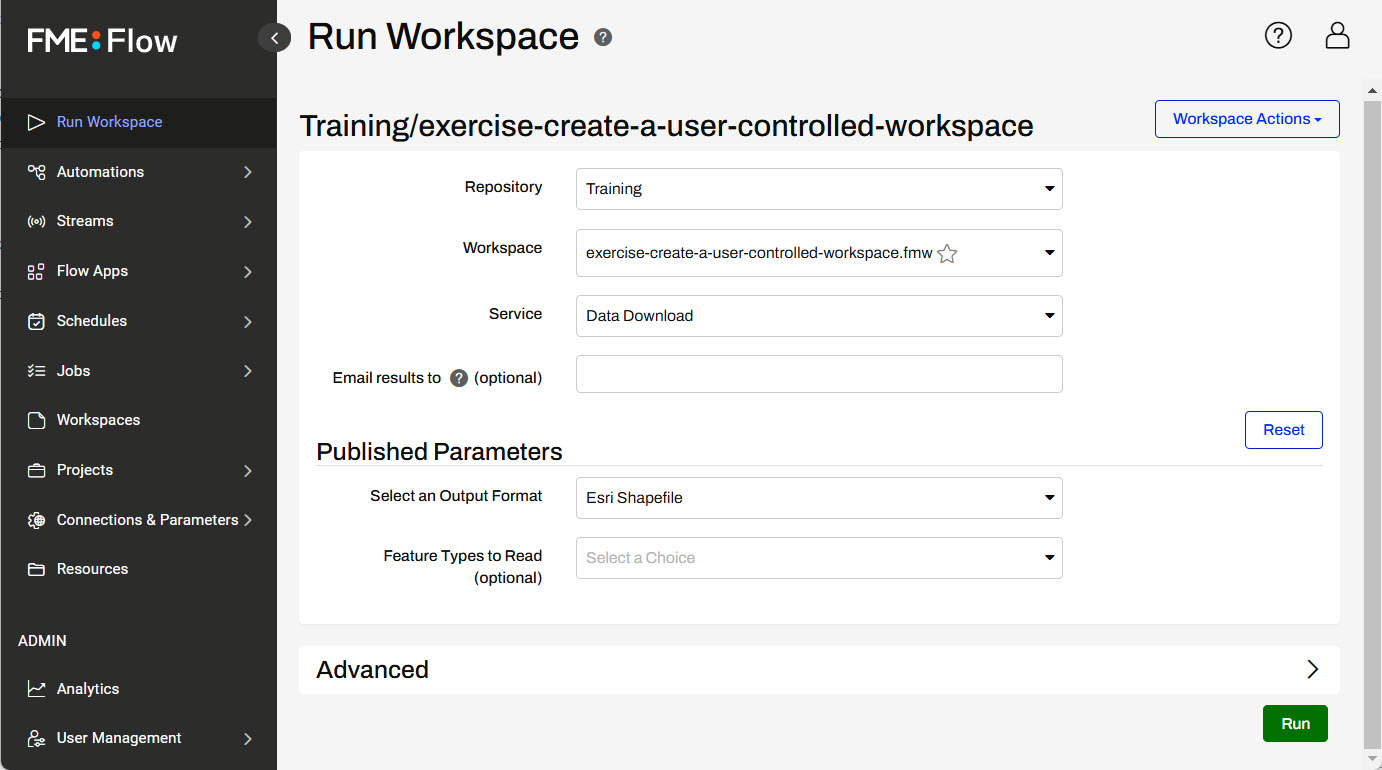Click the Schedules calendar icon
This screenshot has height=770, width=1382.
point(36,321)
